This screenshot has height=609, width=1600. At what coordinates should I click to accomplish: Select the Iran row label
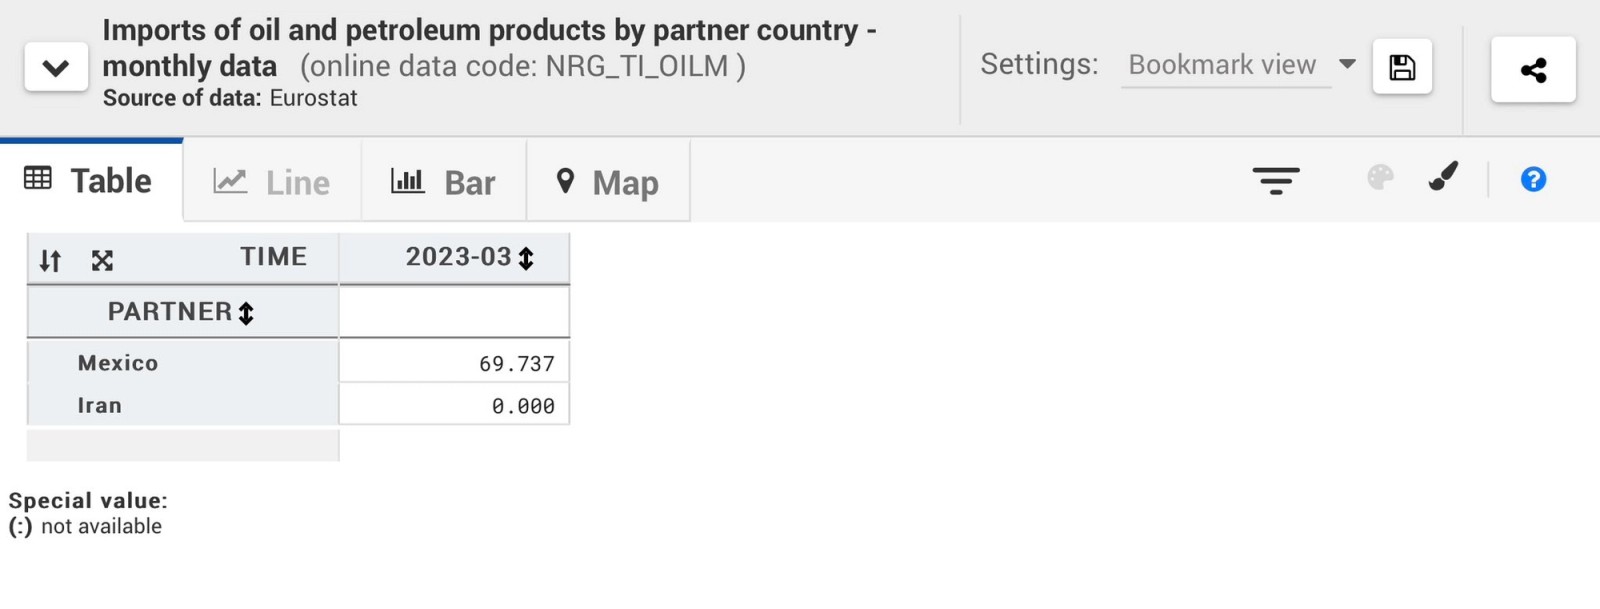100,406
